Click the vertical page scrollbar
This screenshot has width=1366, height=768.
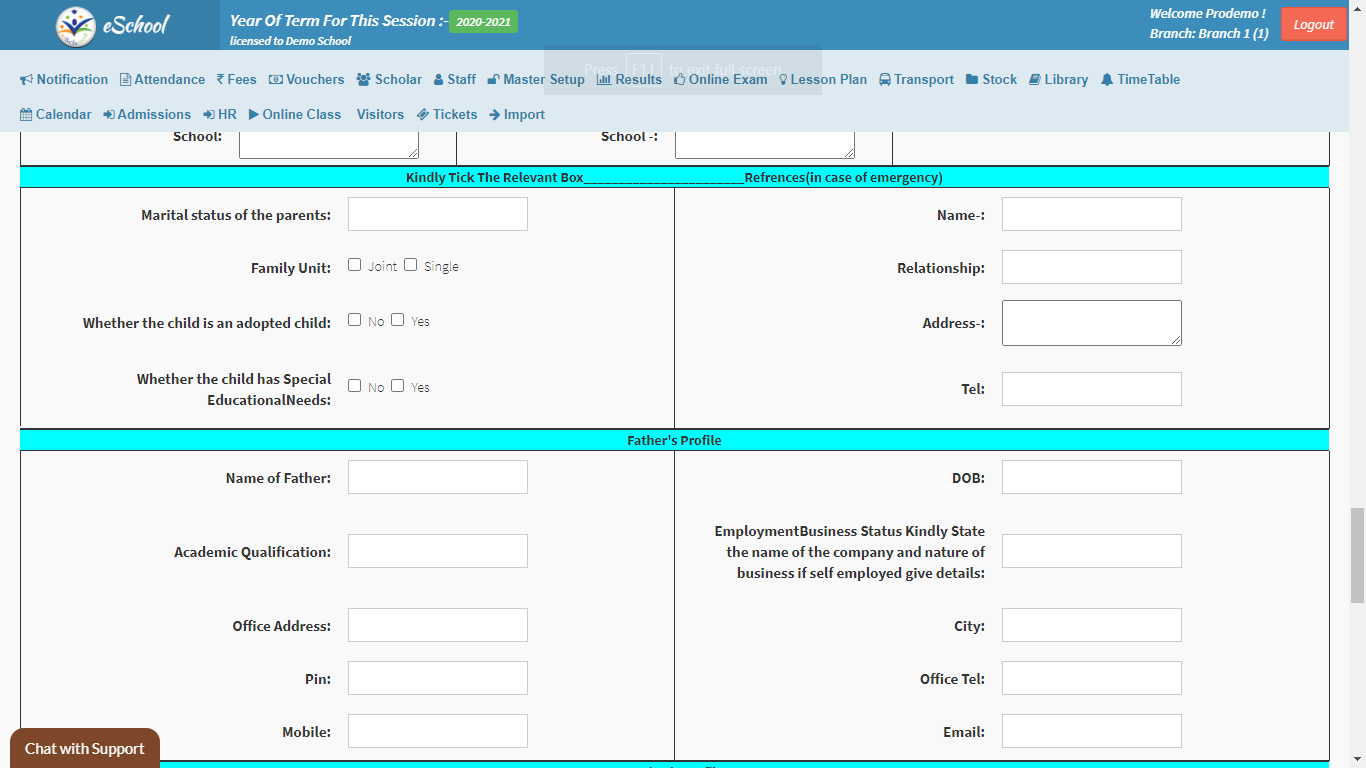[1357, 555]
